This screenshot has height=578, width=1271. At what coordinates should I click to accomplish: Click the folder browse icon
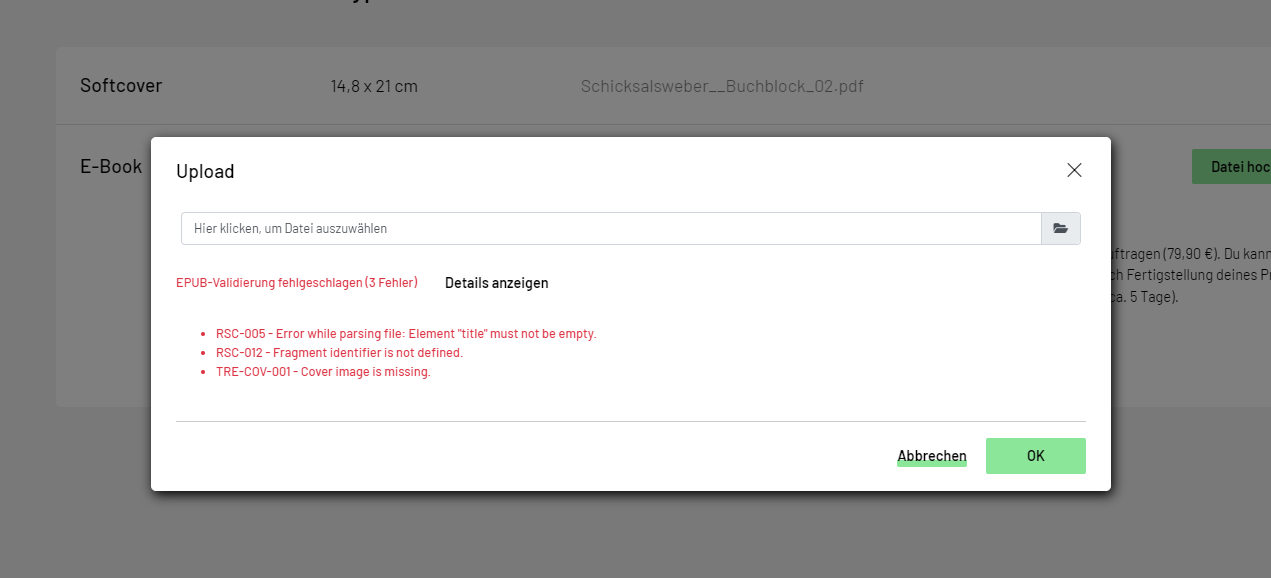pyautogui.click(x=1060, y=229)
